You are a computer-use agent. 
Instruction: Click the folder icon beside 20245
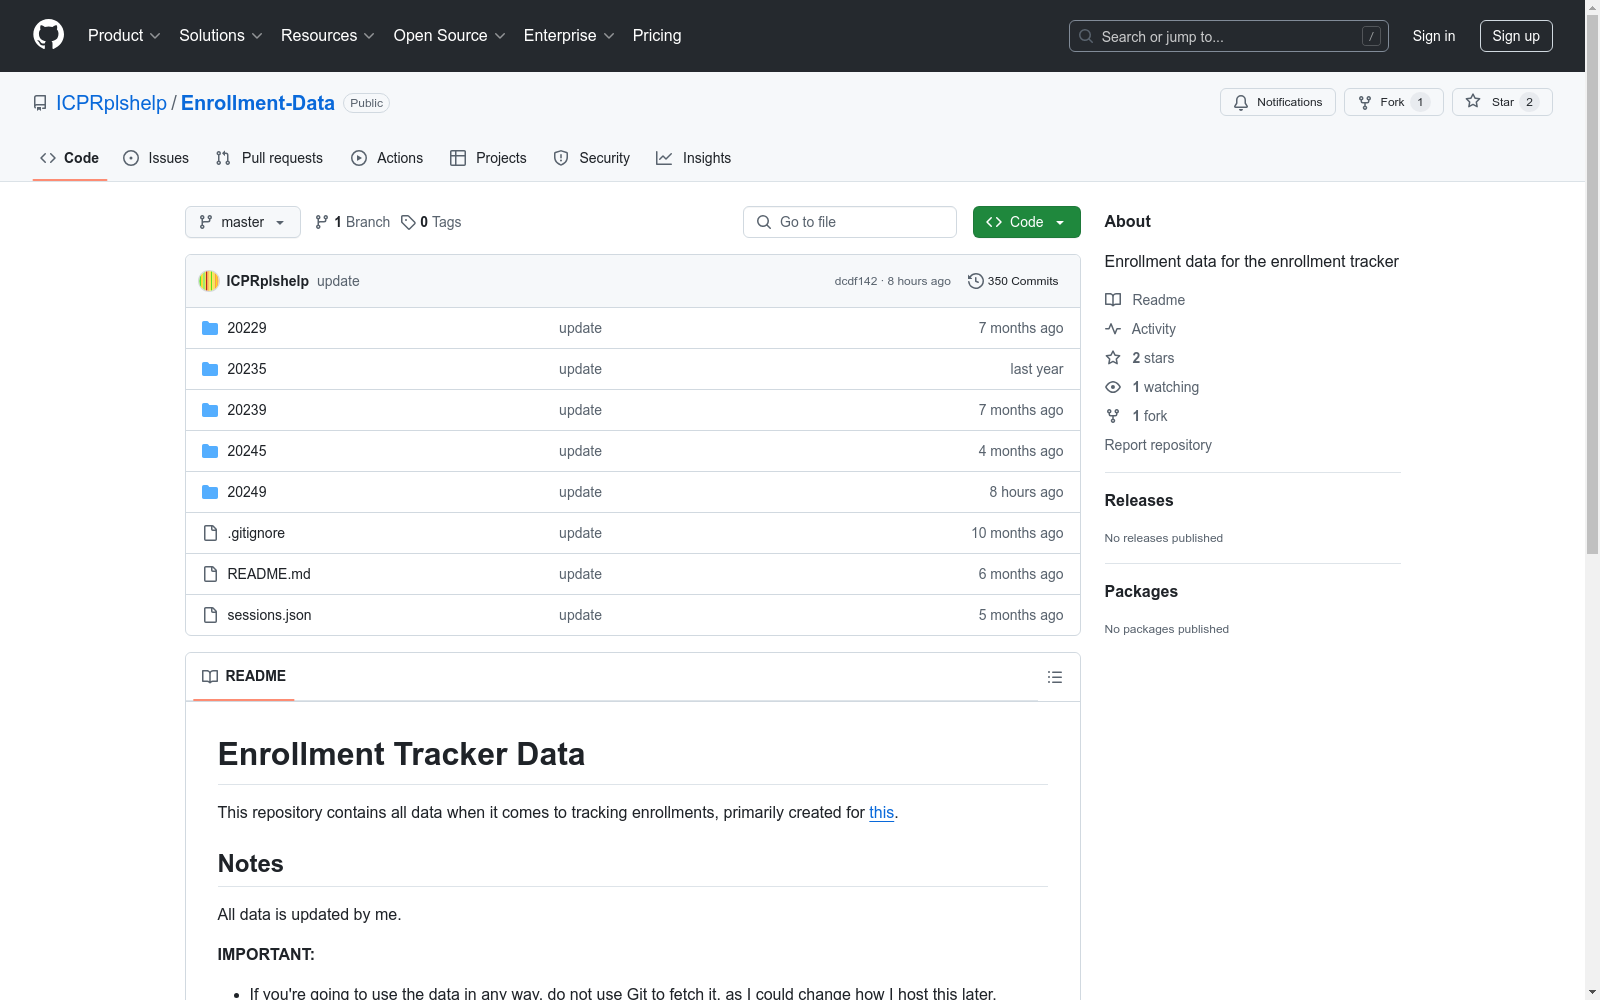[210, 451]
